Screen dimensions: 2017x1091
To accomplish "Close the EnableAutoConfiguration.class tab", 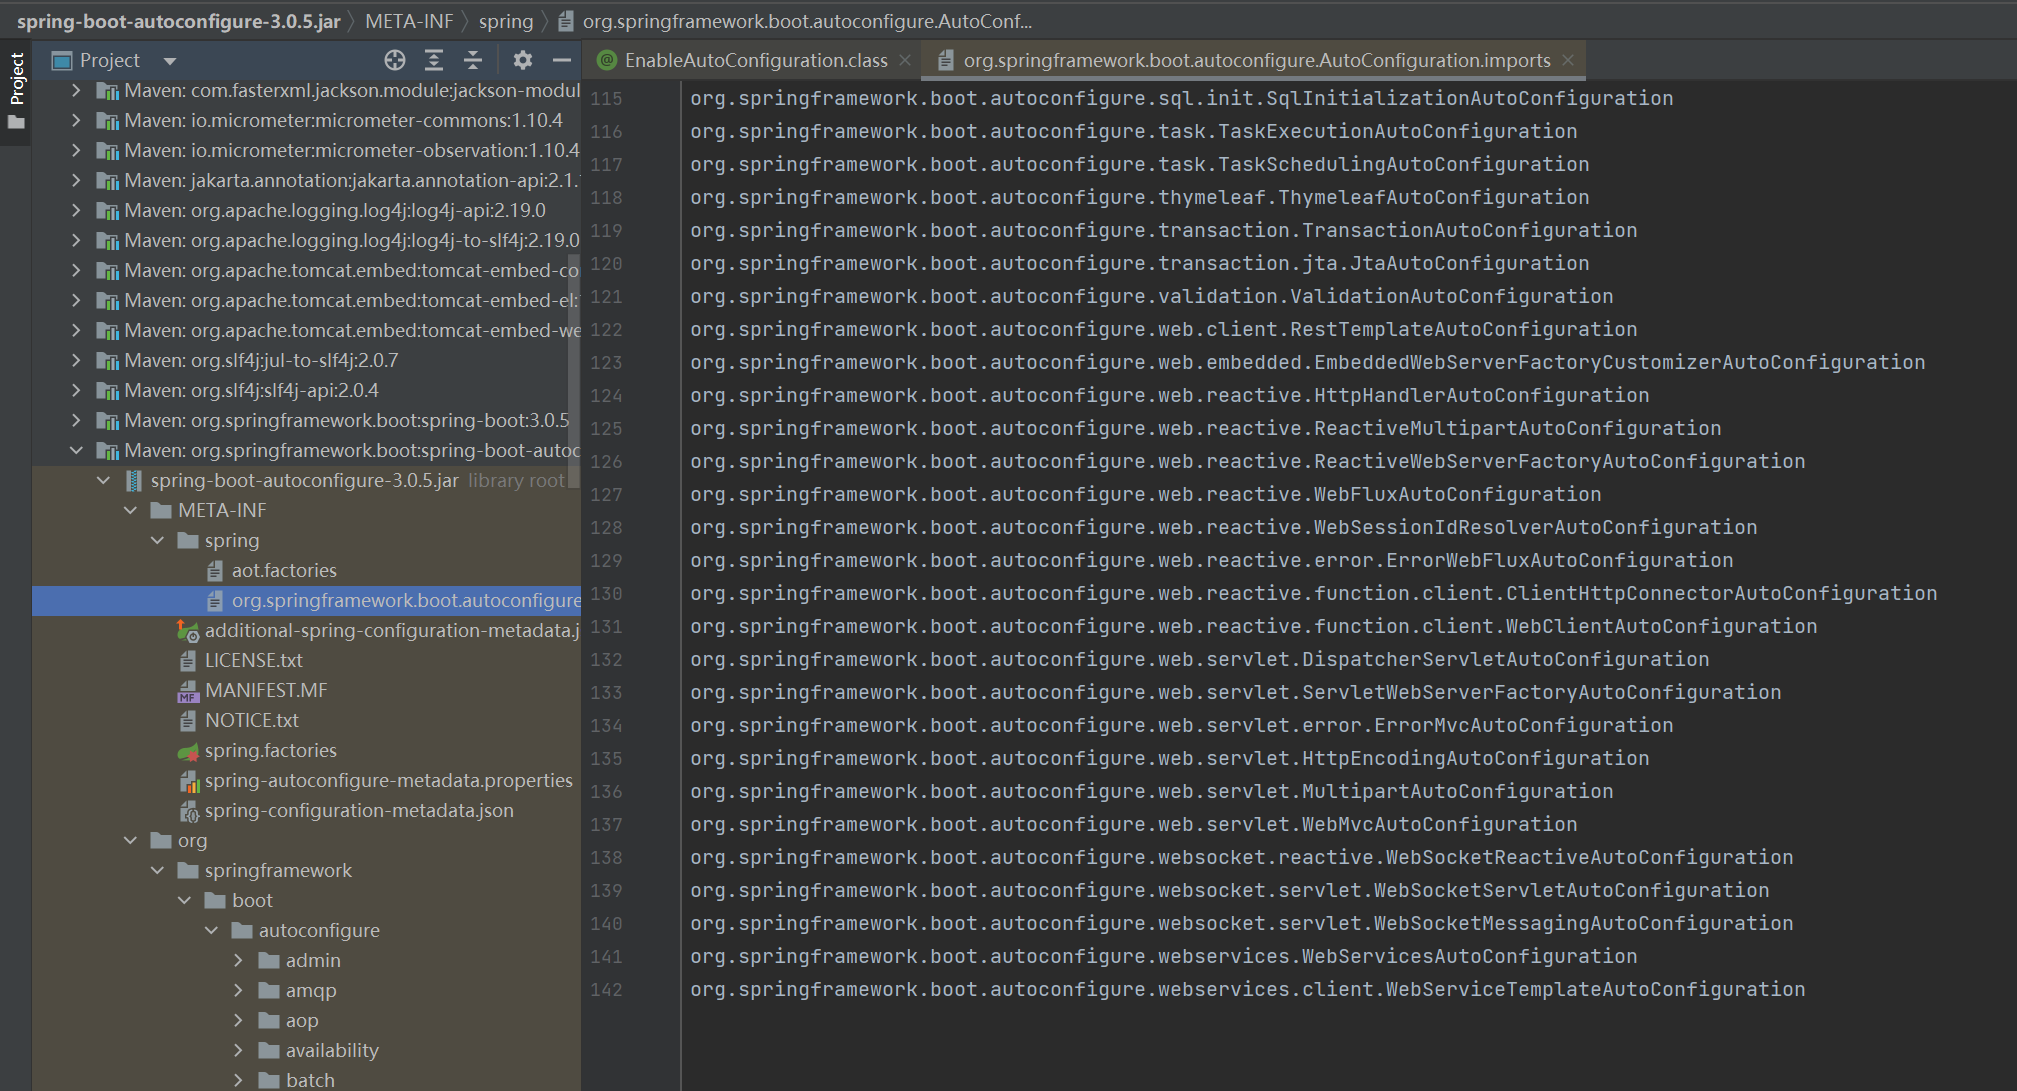I will [905, 60].
